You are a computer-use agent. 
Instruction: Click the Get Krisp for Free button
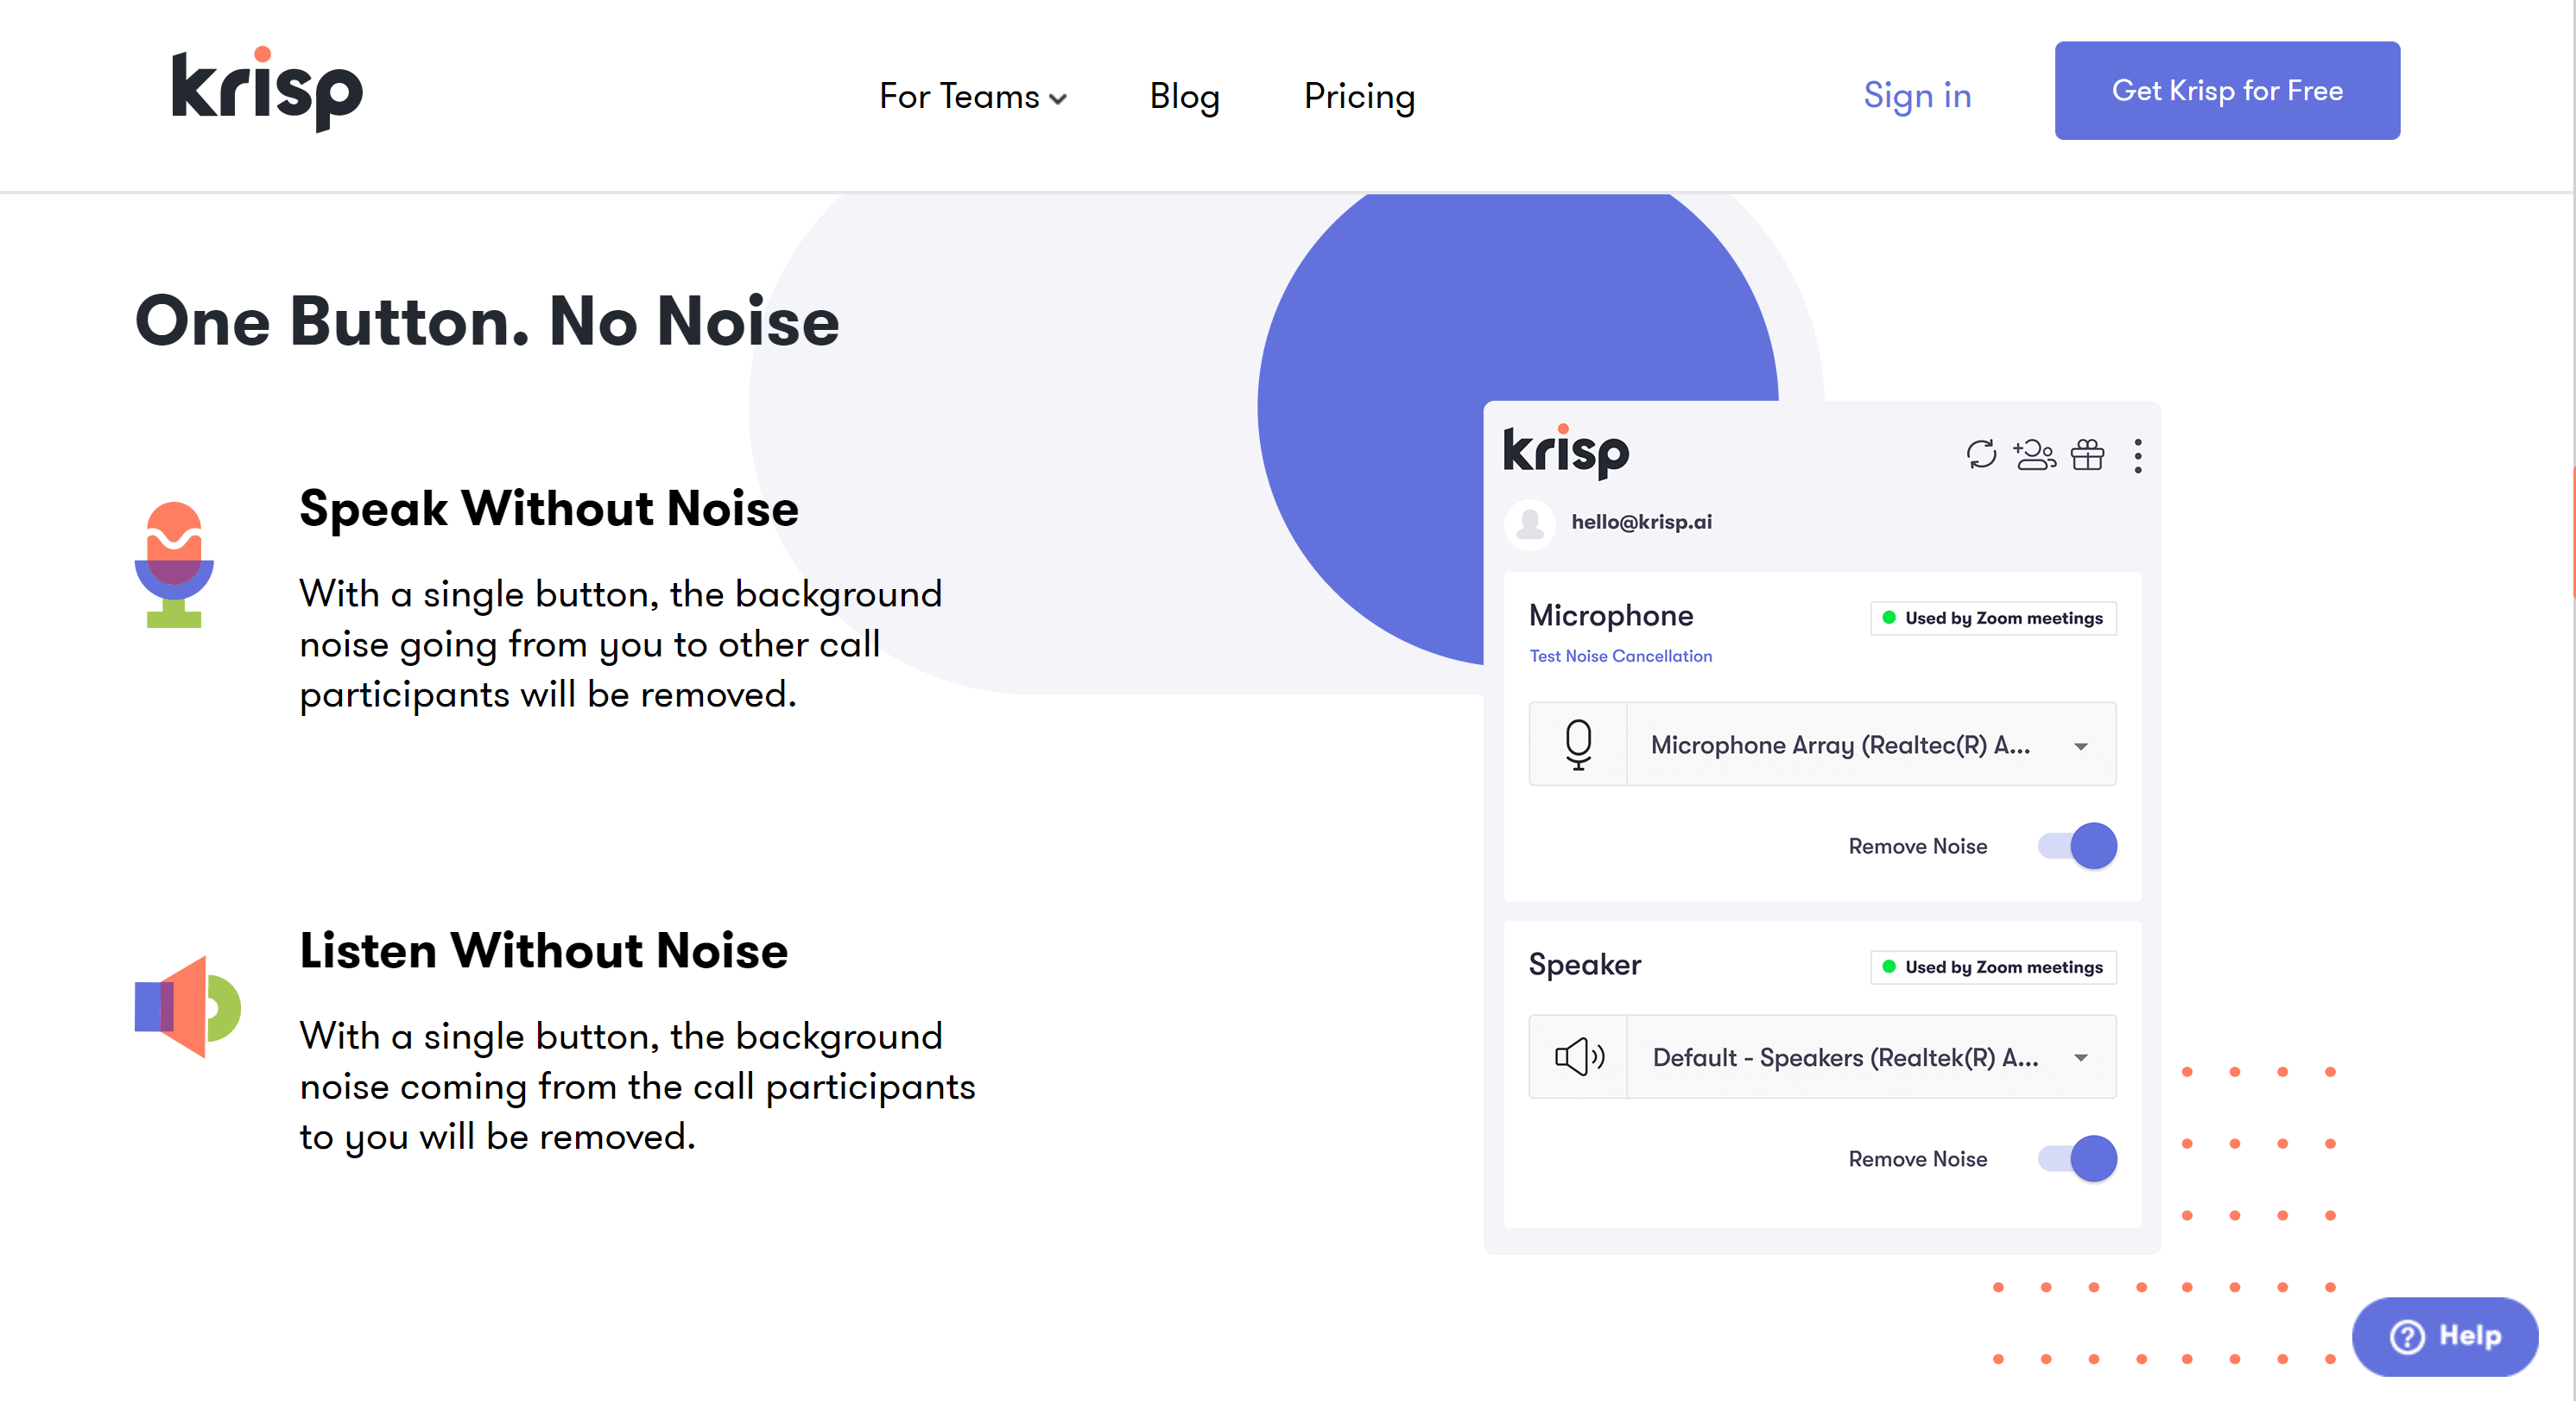2226,91
